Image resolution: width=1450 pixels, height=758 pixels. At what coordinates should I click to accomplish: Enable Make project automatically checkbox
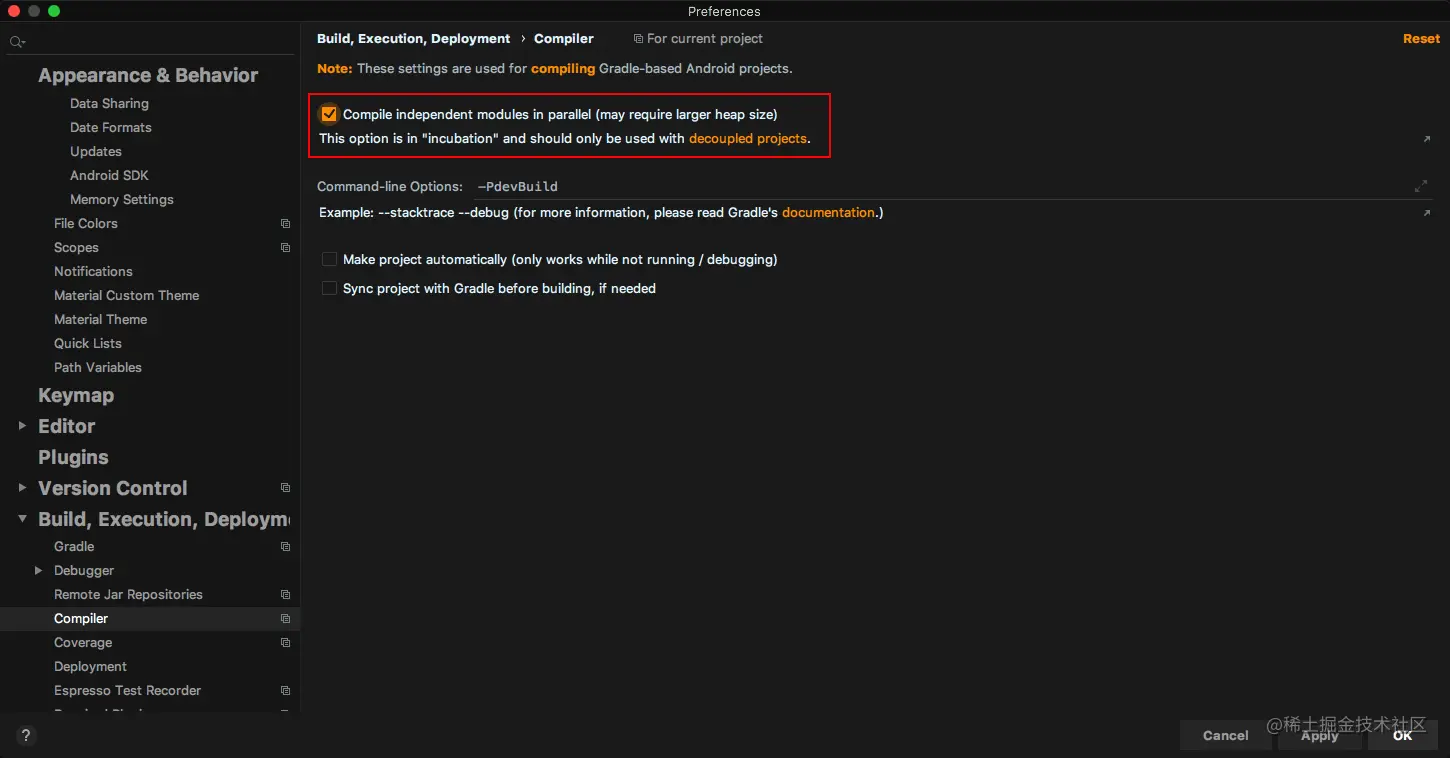tap(329, 259)
